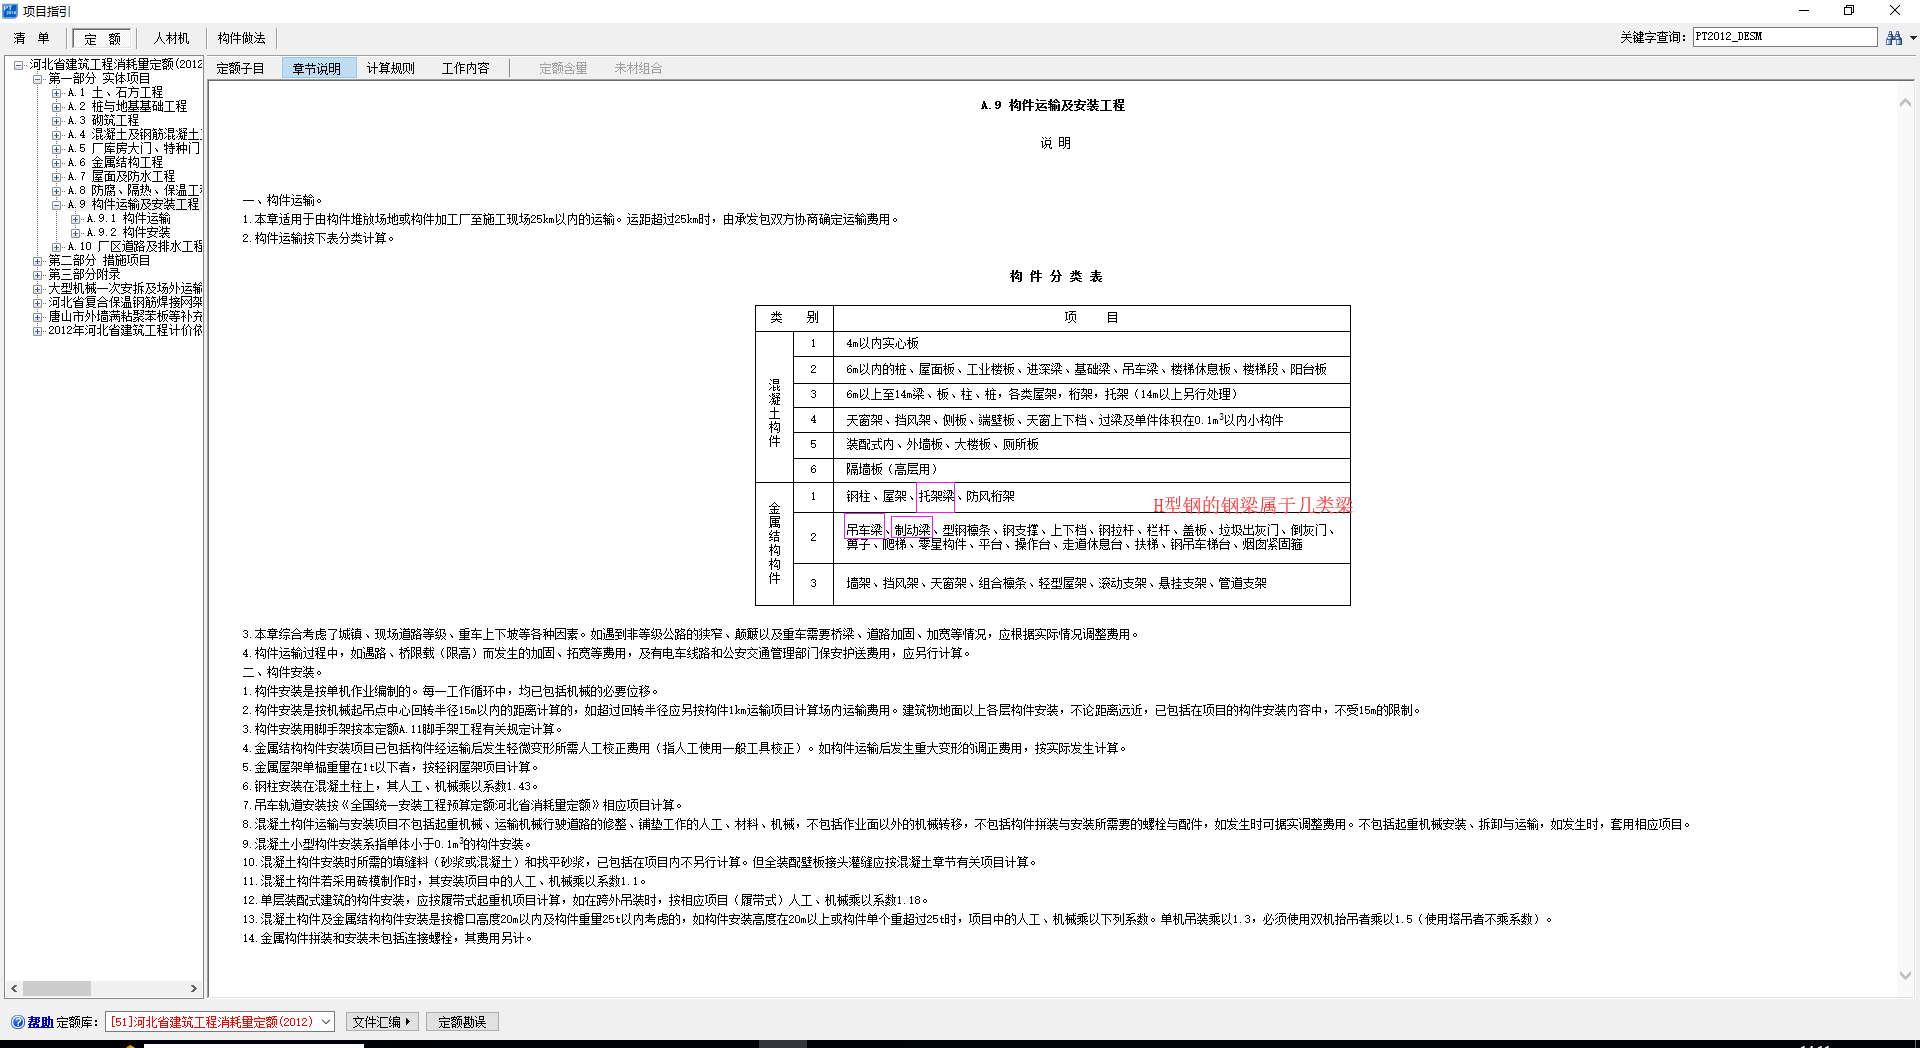Open the 定额子目 sub-tab
Image resolution: width=1920 pixels, height=1048 pixels.
(241, 69)
